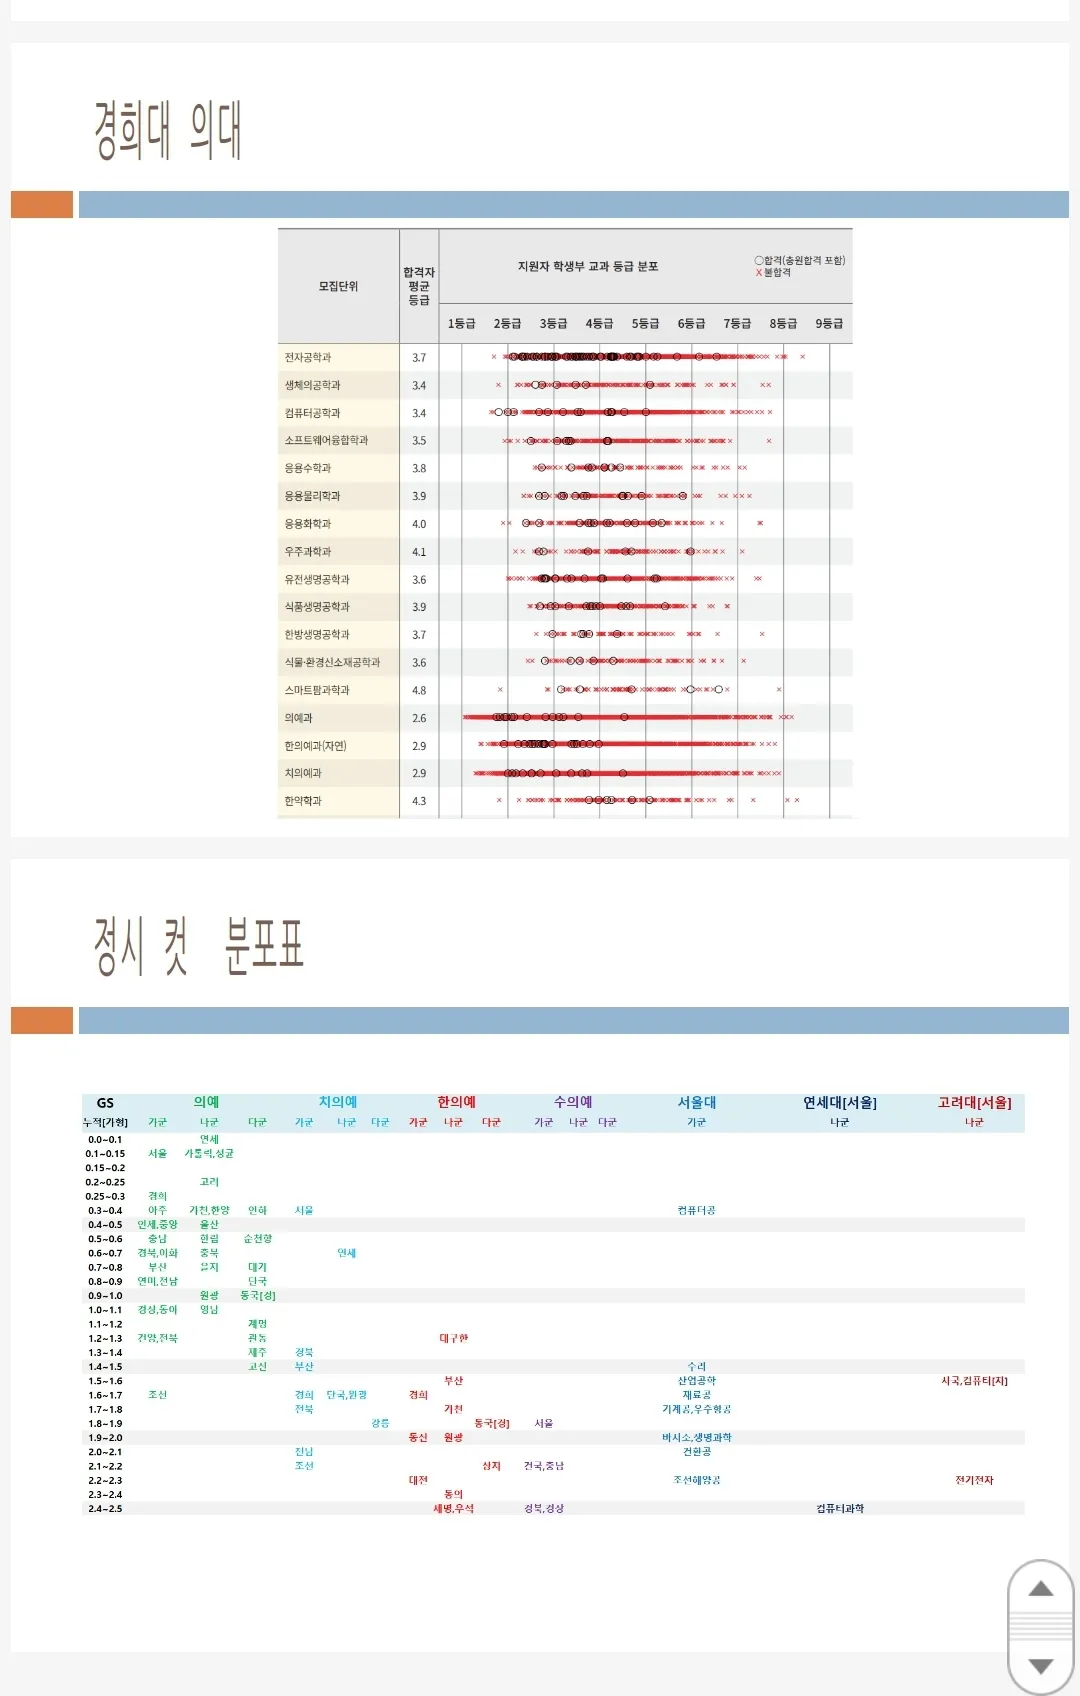Click the 세명,우석 cell
Image resolution: width=1080 pixels, height=1696 pixels.
tap(454, 1508)
